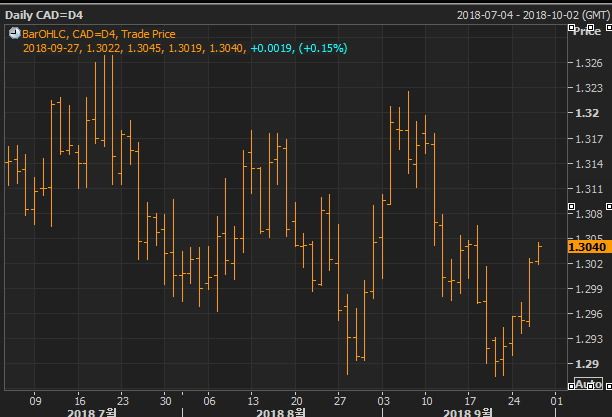Click the 27 date tick label
This screenshot has width=612, height=417.
pos(340,401)
